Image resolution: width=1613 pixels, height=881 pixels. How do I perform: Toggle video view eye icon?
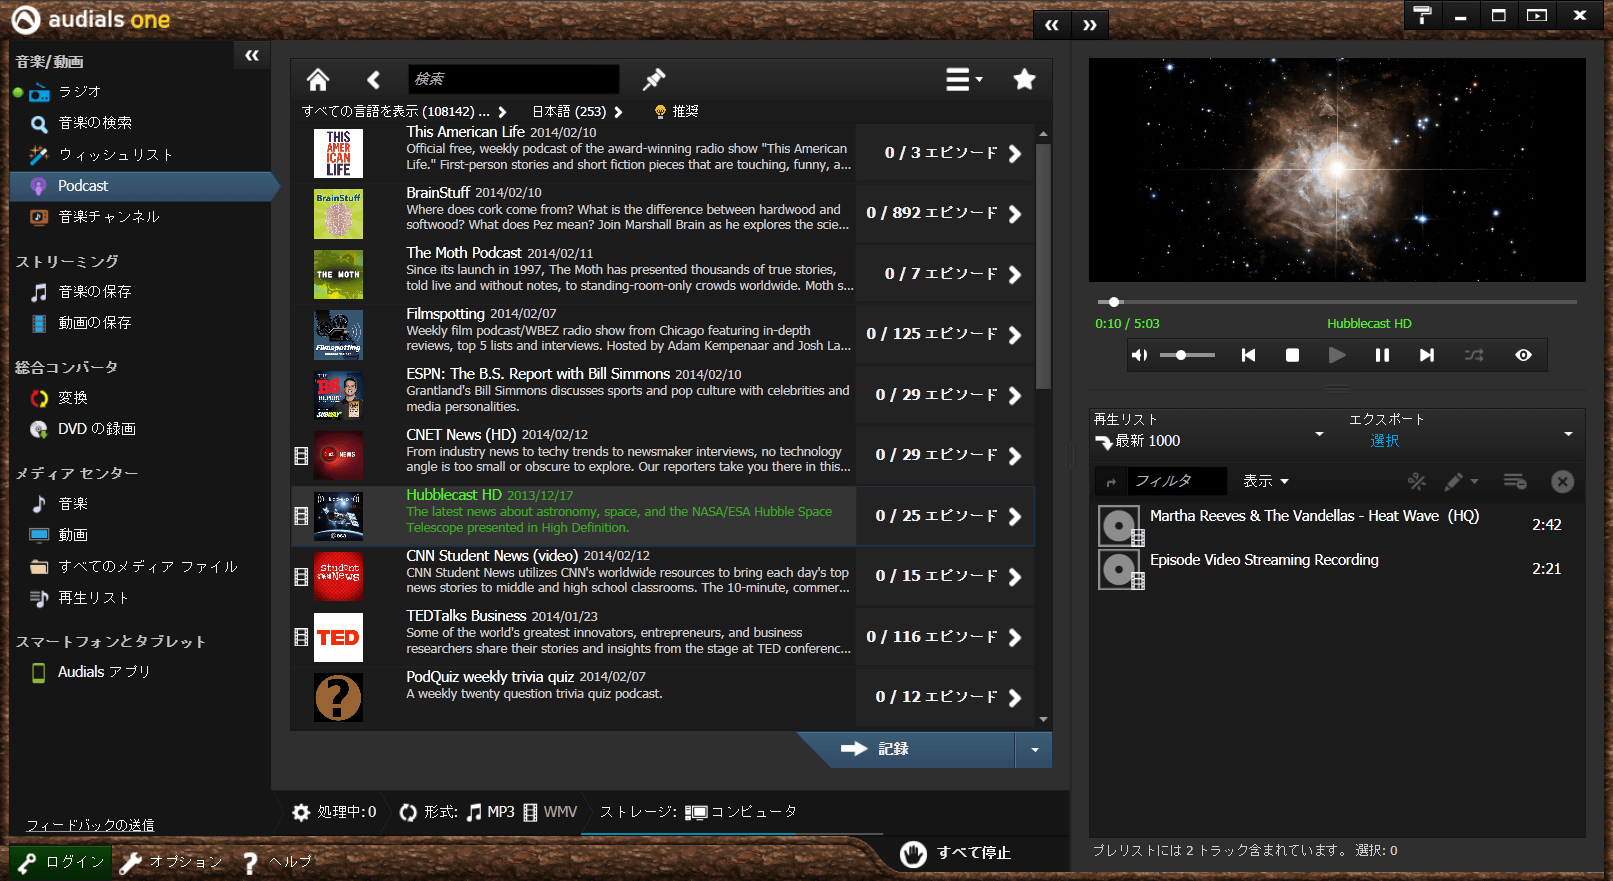tap(1523, 355)
